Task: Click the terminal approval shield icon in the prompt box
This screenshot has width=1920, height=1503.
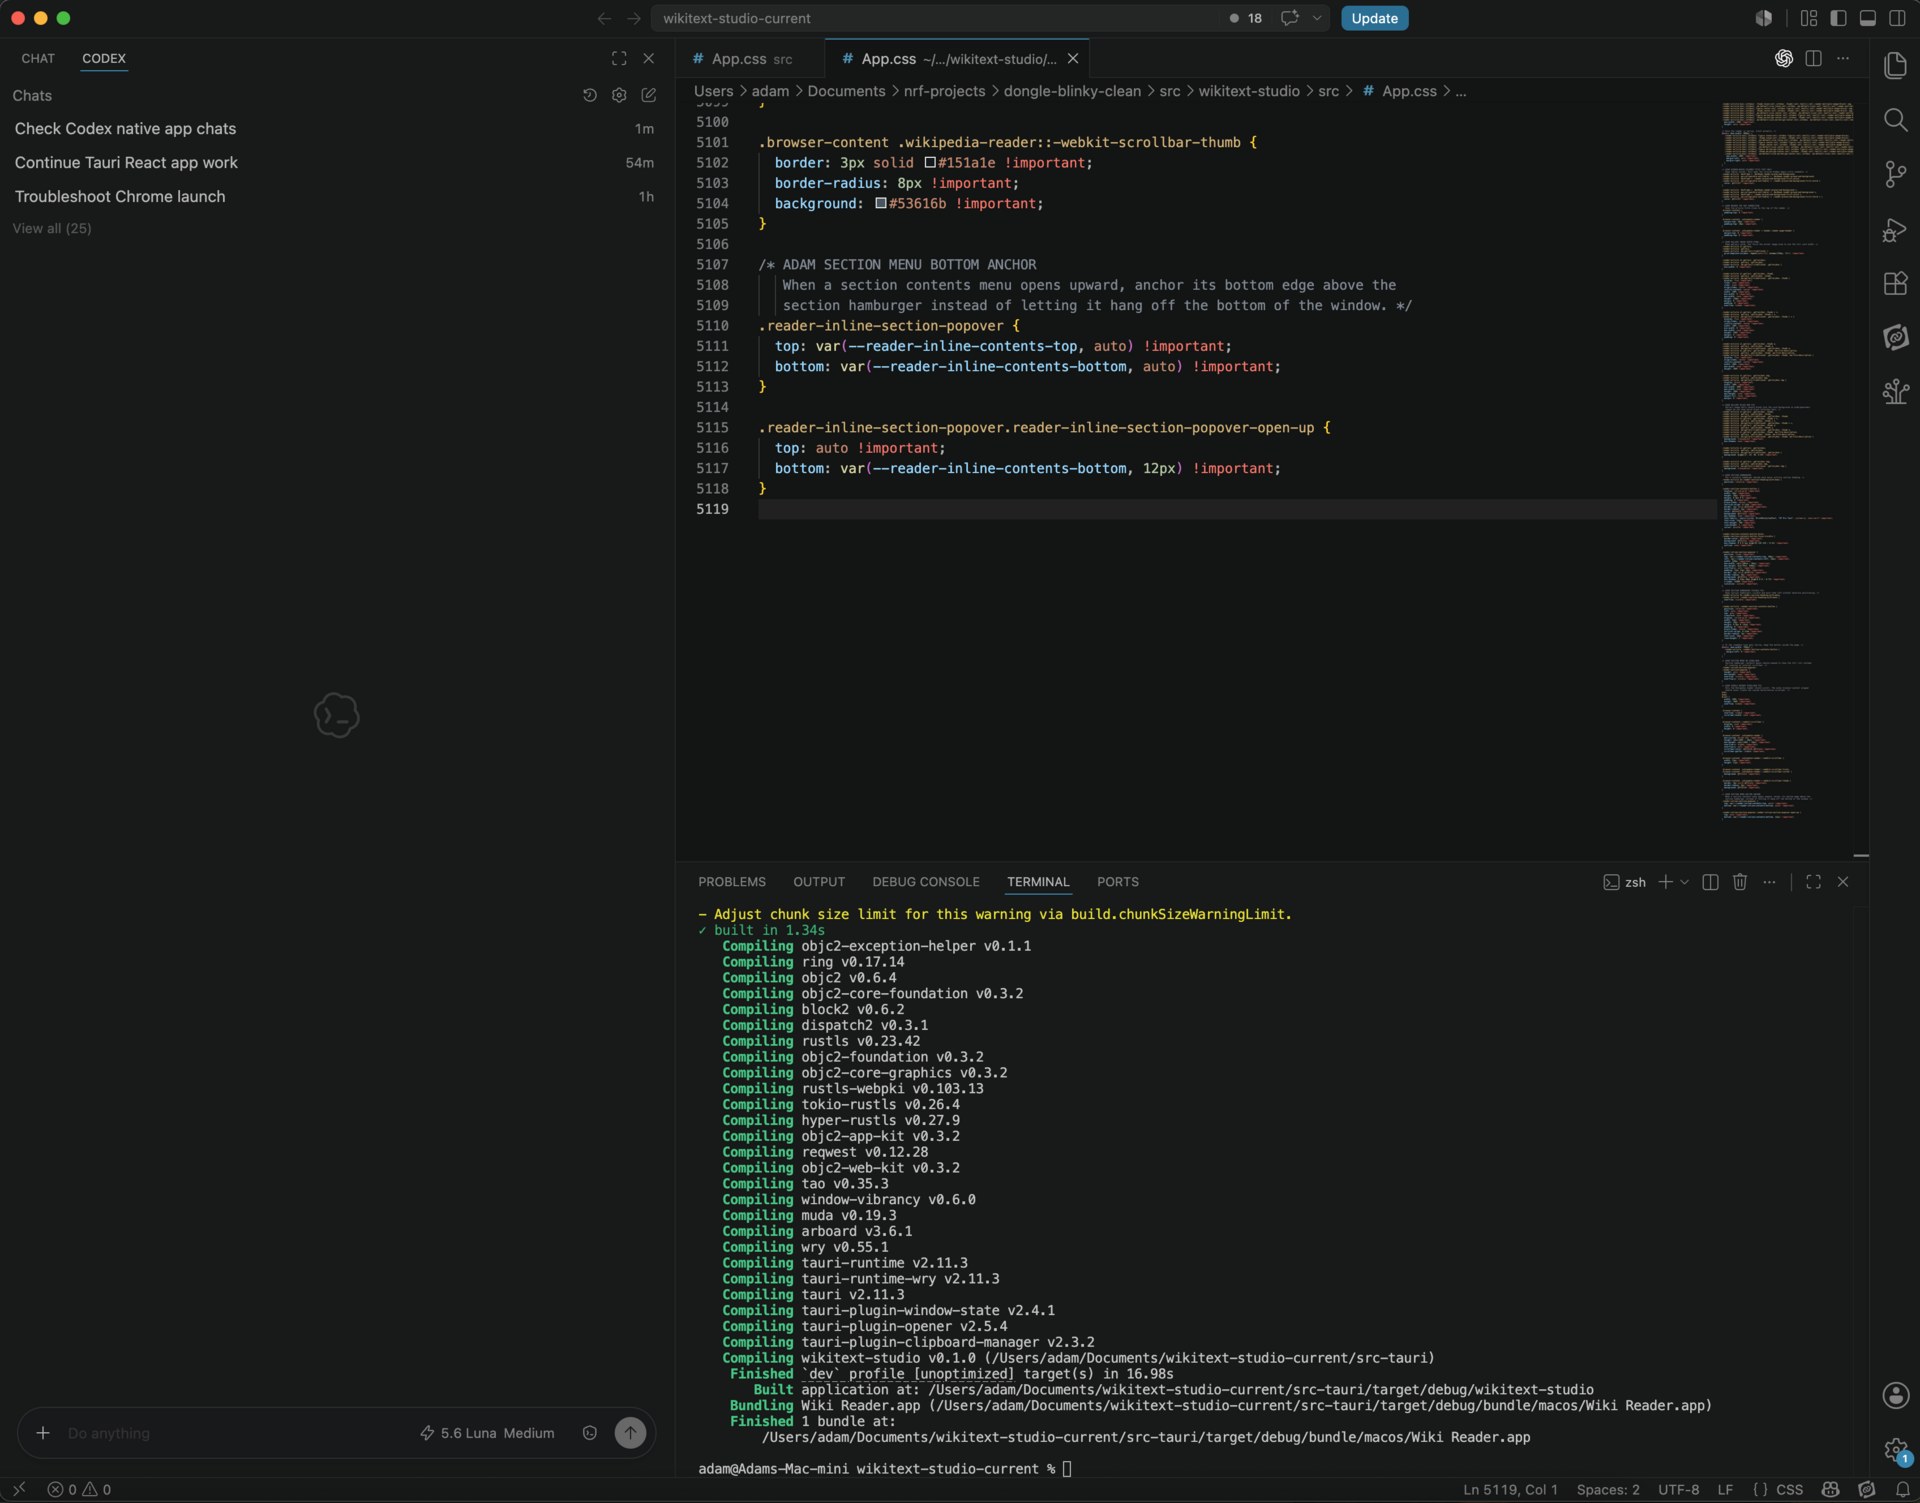Action: [x=590, y=1433]
